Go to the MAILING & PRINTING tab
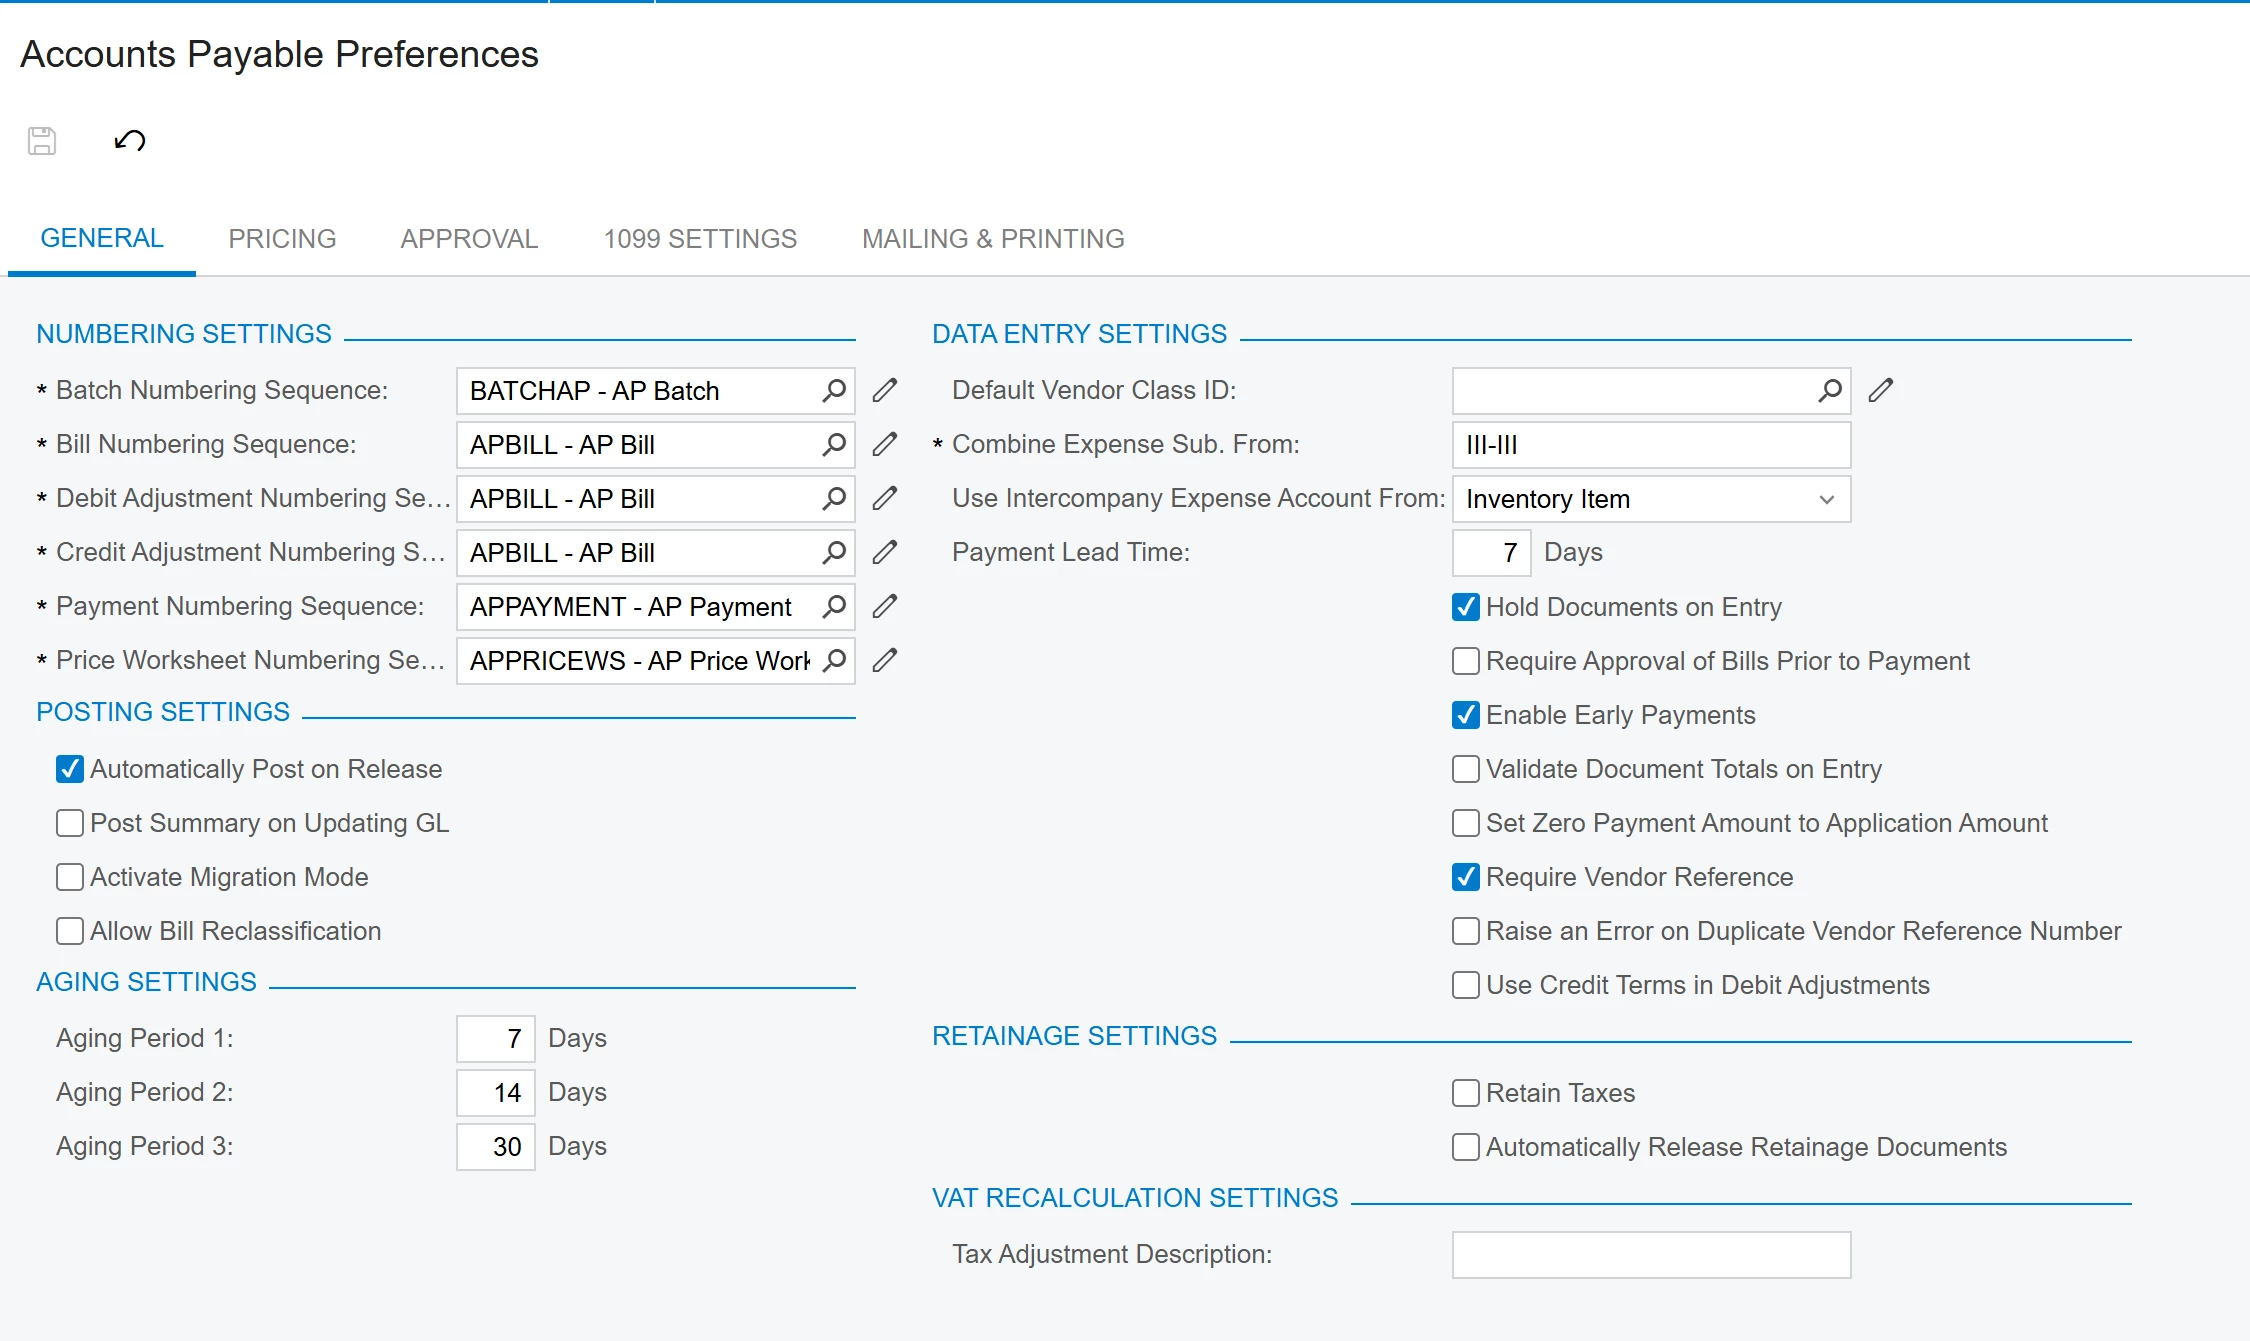This screenshot has width=2250, height=1341. pos(993,239)
